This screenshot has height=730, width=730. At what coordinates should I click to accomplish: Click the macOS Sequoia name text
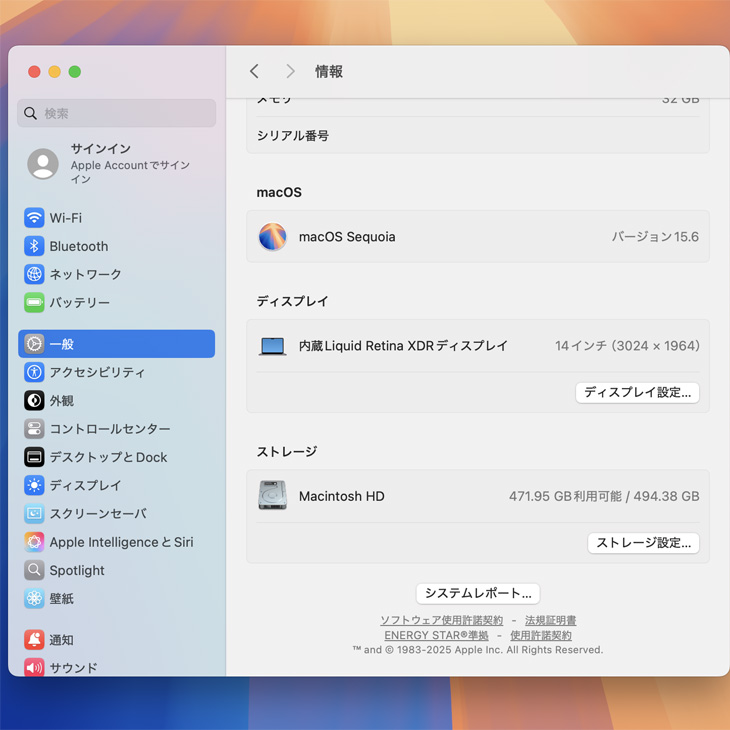coord(347,237)
